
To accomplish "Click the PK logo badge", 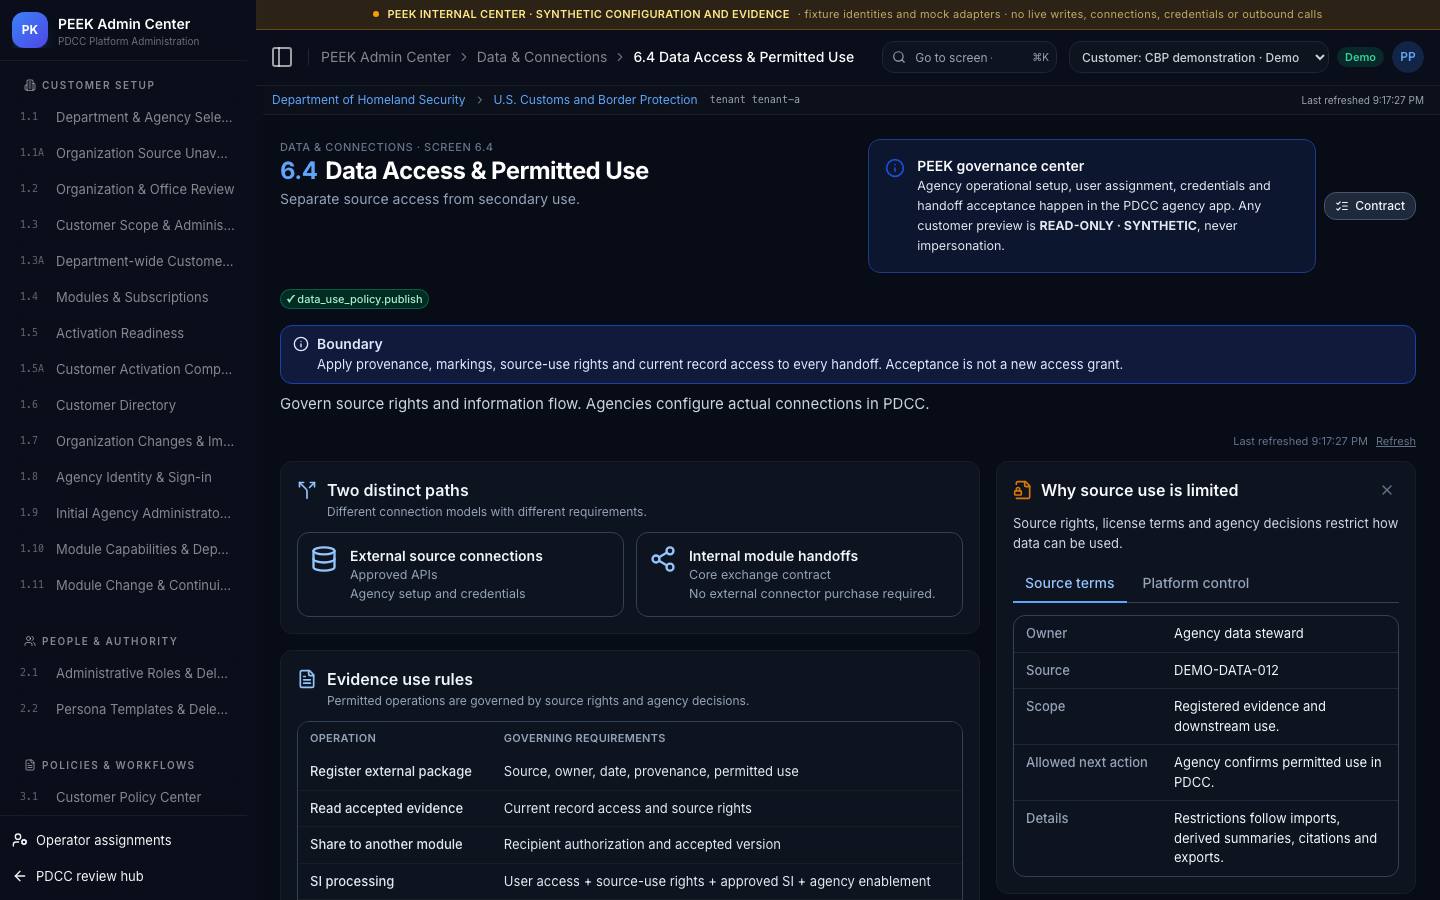I will (x=29, y=30).
